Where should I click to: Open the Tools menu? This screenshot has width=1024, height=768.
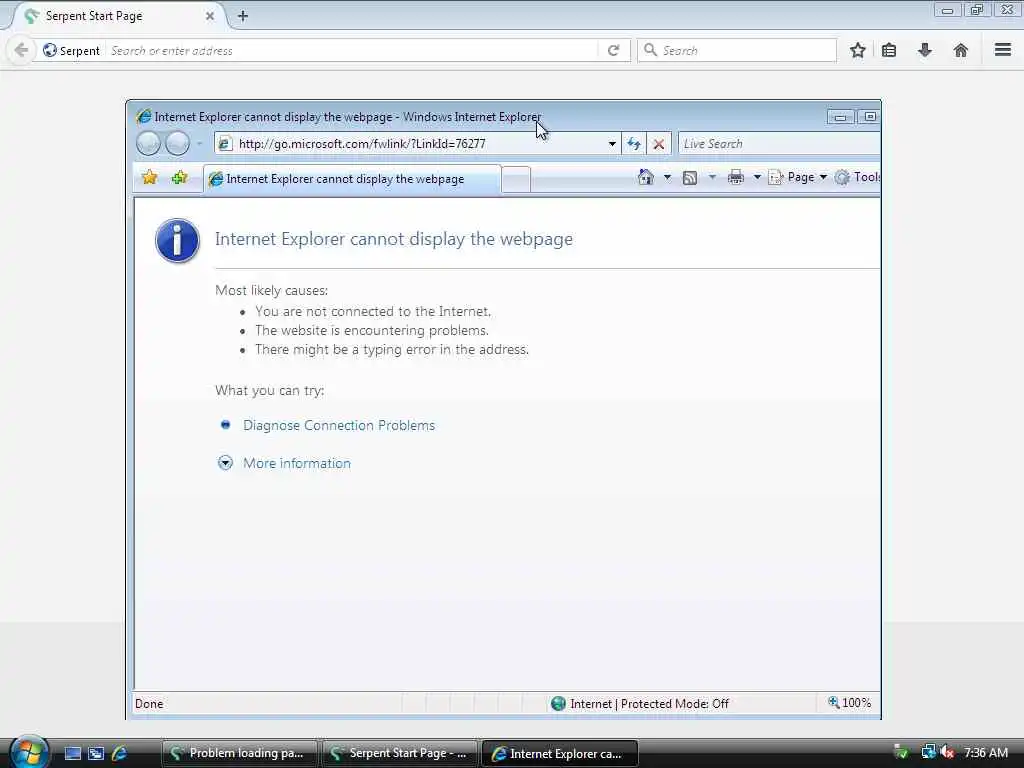[x=857, y=177]
